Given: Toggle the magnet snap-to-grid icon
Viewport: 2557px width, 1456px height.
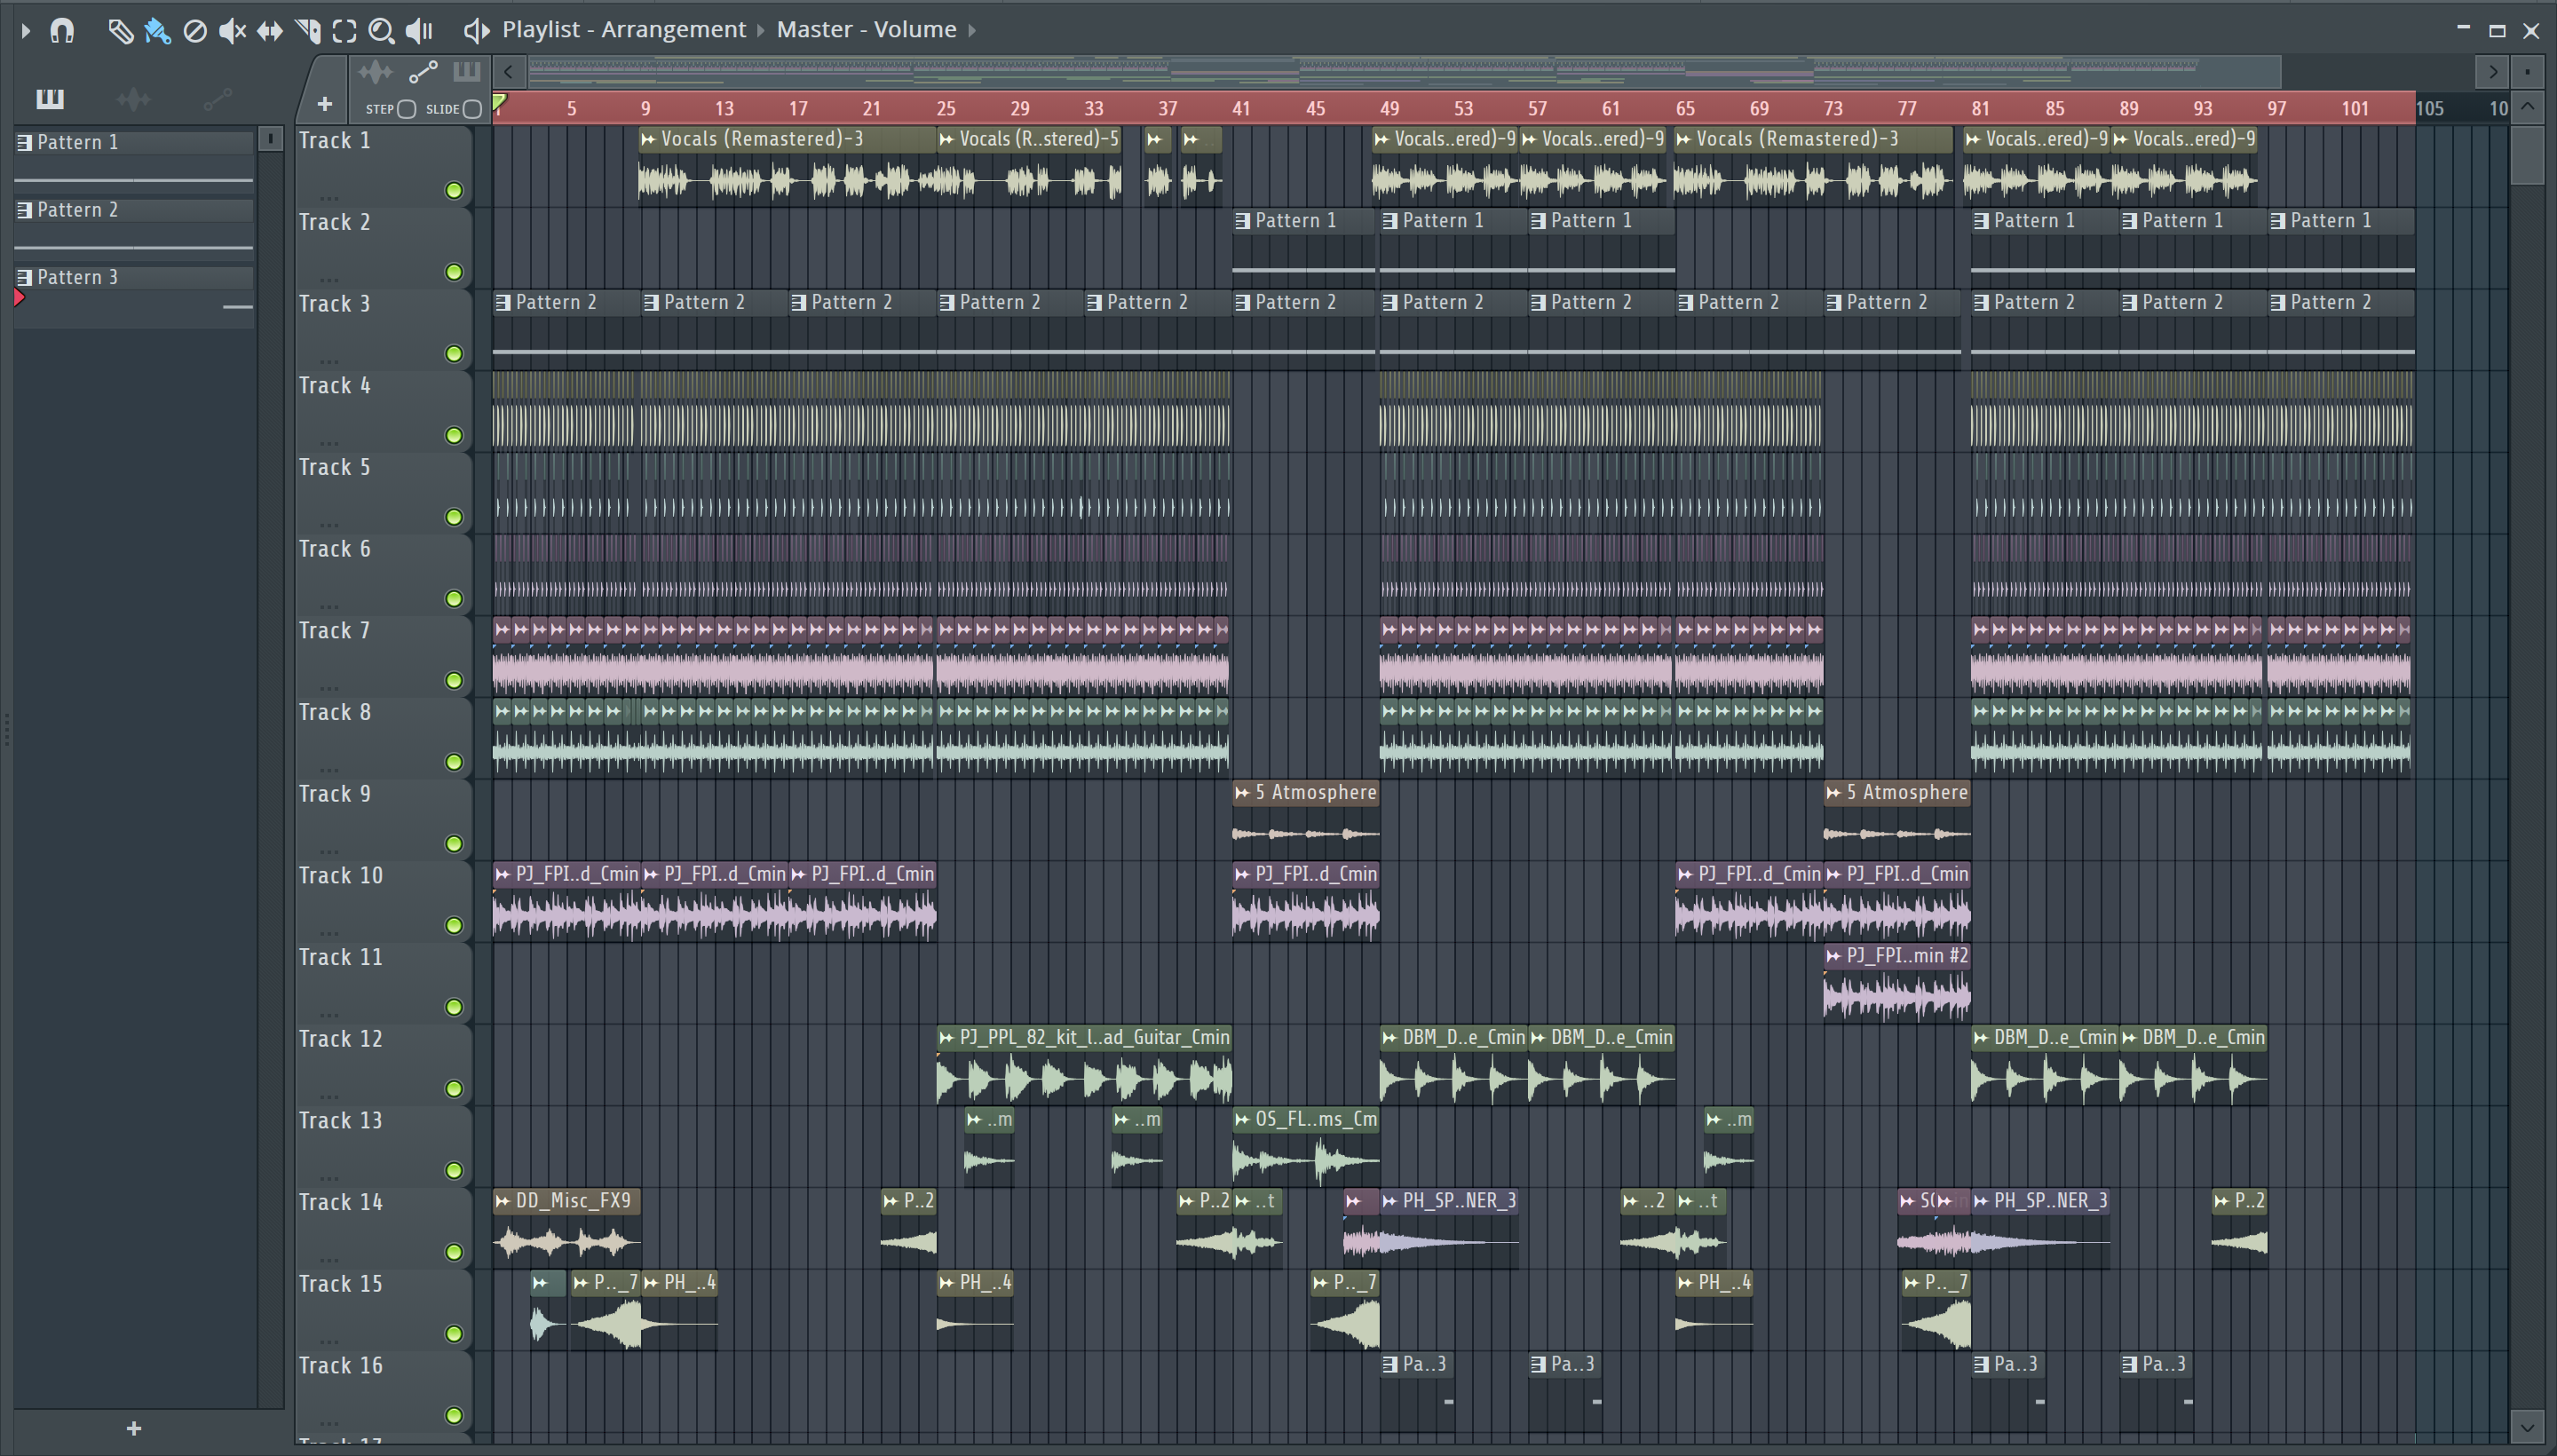Looking at the screenshot, I should [x=62, y=31].
